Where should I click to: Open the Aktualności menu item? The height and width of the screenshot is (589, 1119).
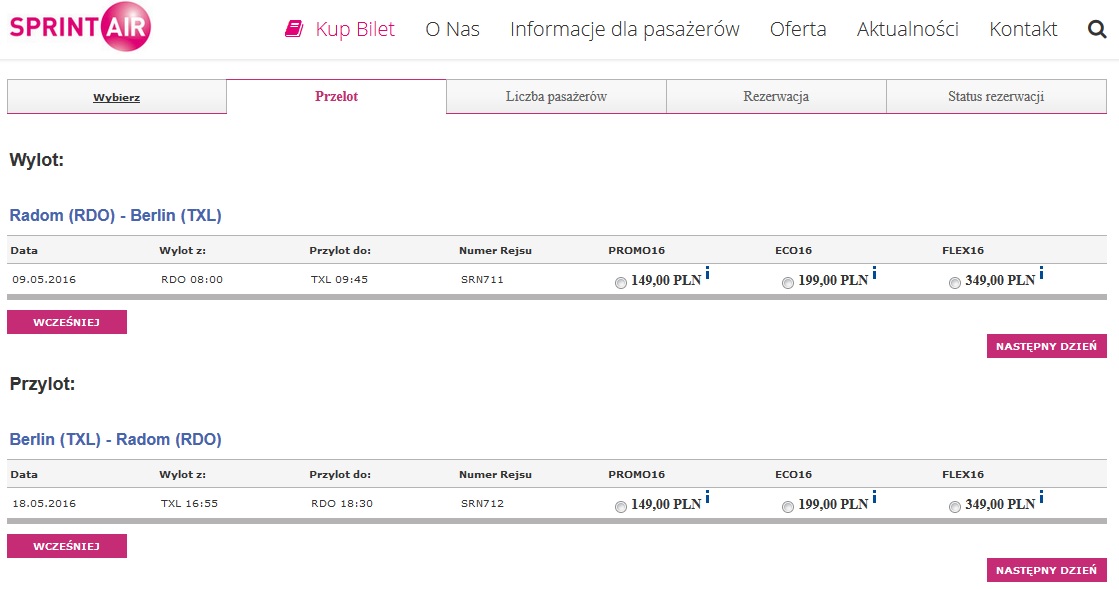pos(908,29)
